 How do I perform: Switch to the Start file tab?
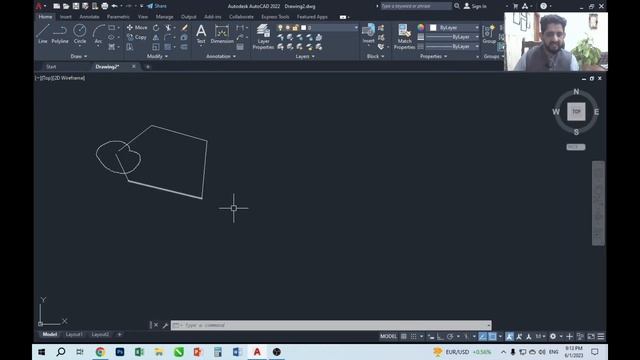(51, 67)
